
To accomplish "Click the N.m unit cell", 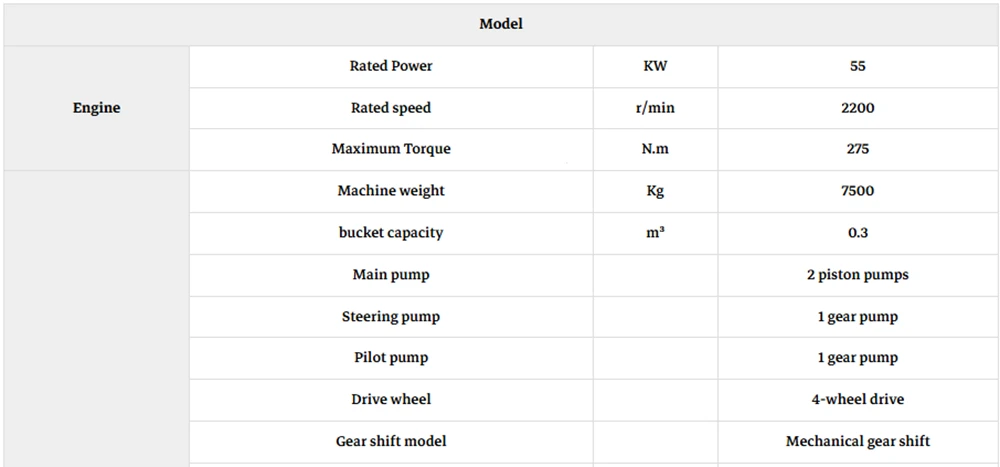I will point(655,149).
